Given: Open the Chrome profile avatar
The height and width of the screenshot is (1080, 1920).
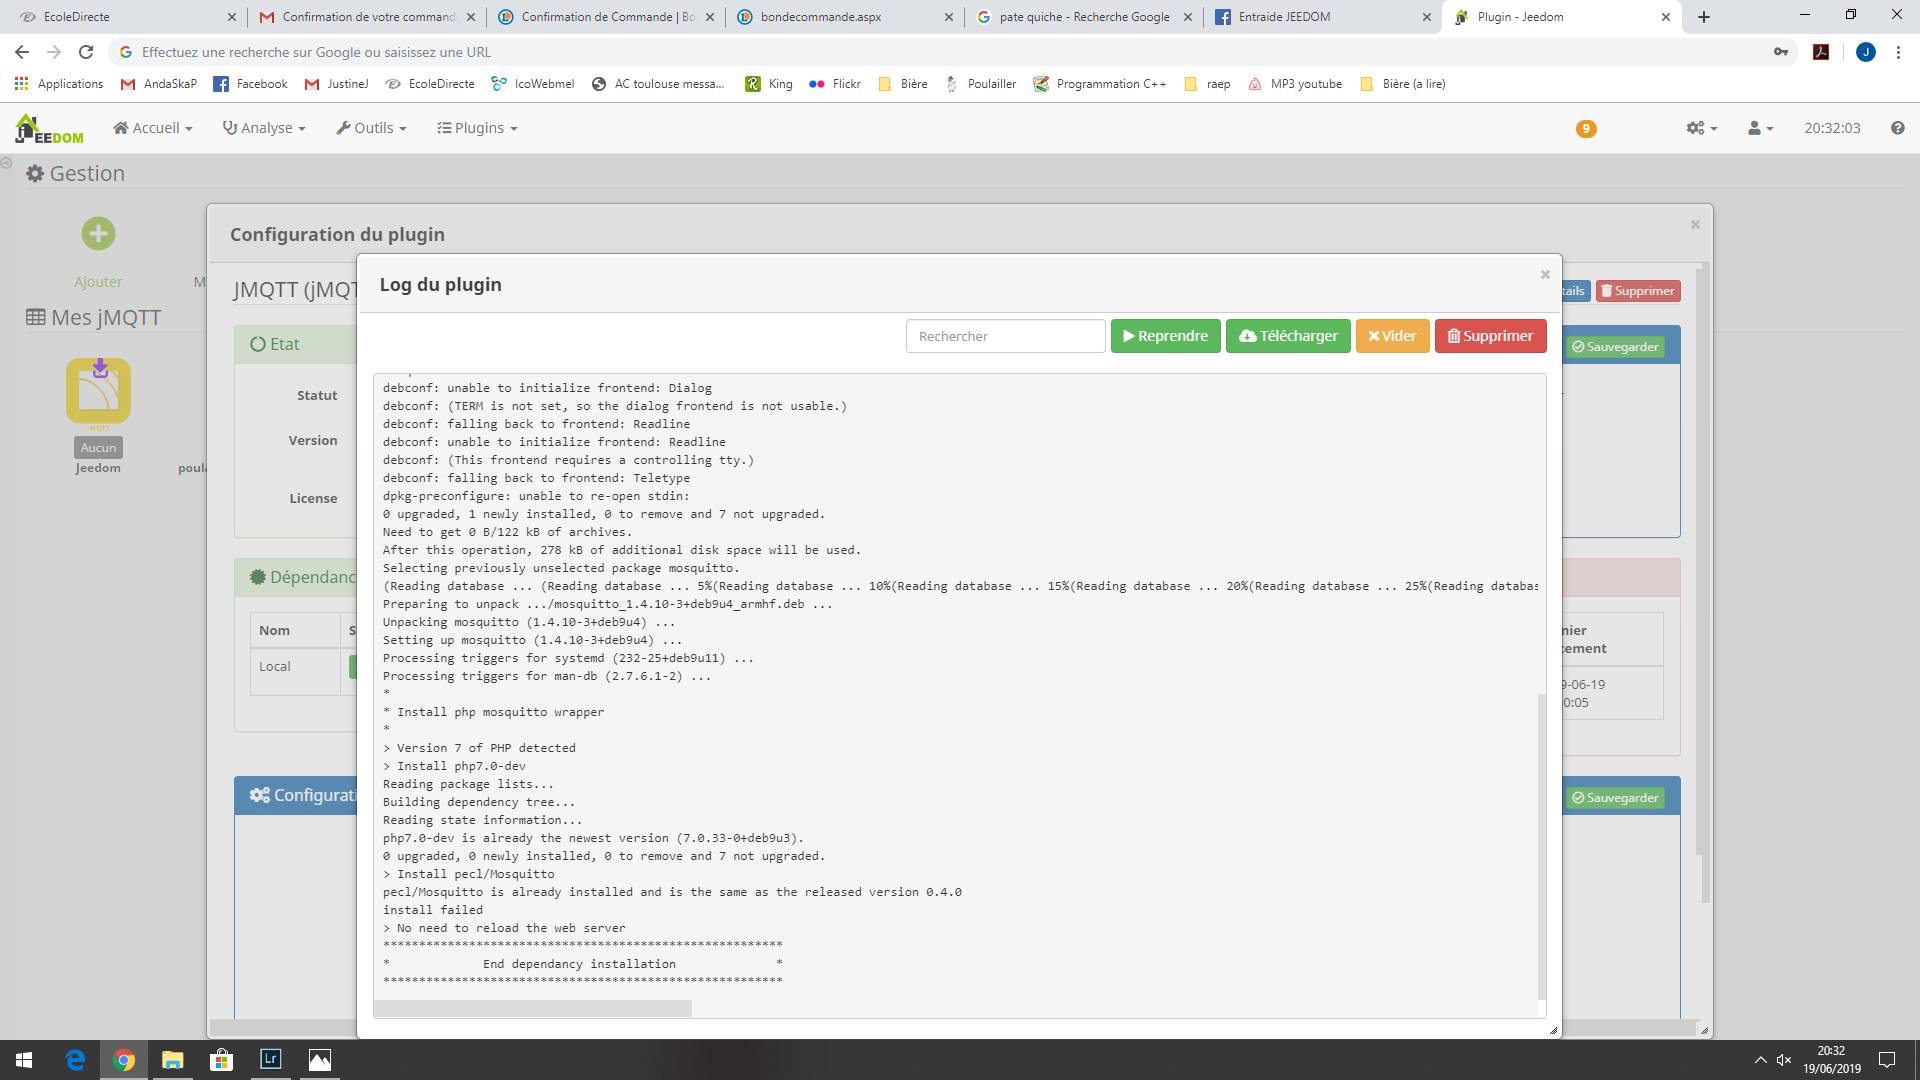Looking at the screenshot, I should click(1865, 52).
